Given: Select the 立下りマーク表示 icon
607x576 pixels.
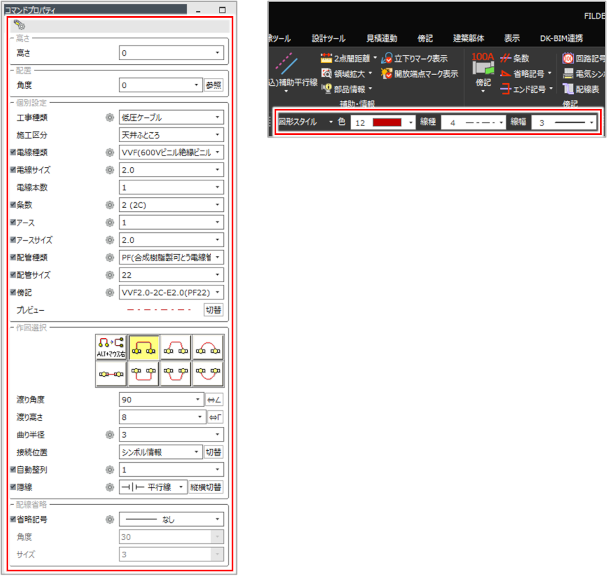Looking at the screenshot, I should [387, 59].
